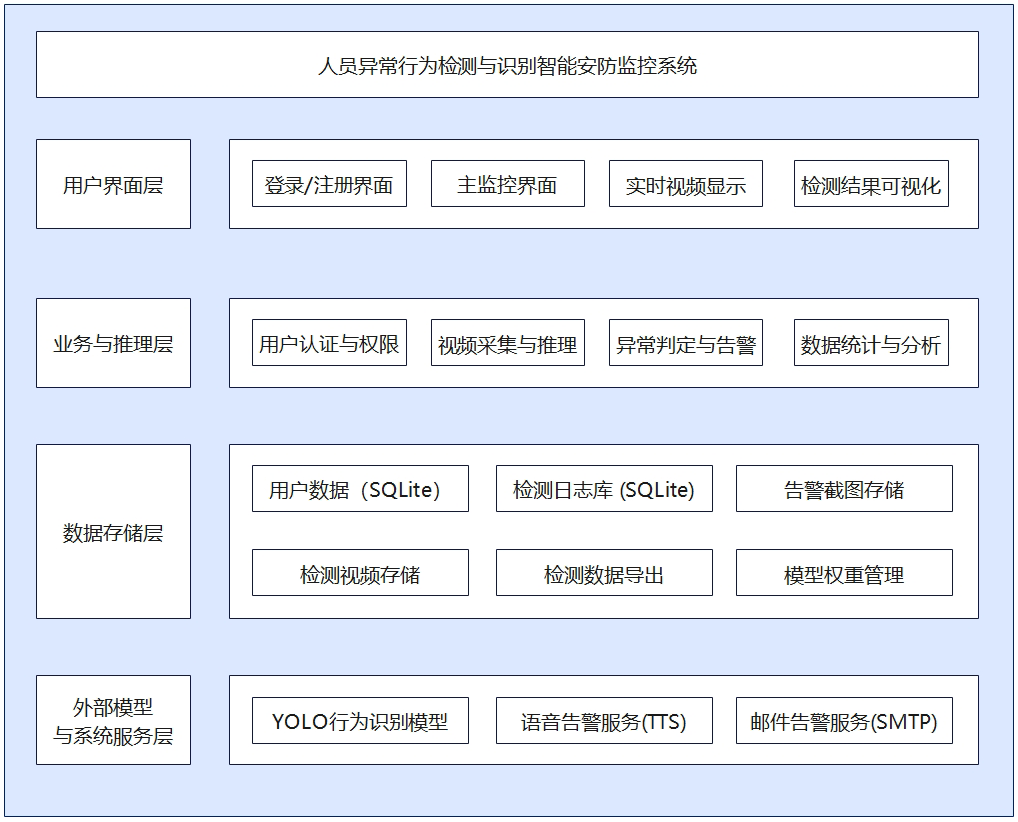Select the 检测视频存储 block
Image resolution: width=1018 pixels, height=822 pixels.
[360, 573]
